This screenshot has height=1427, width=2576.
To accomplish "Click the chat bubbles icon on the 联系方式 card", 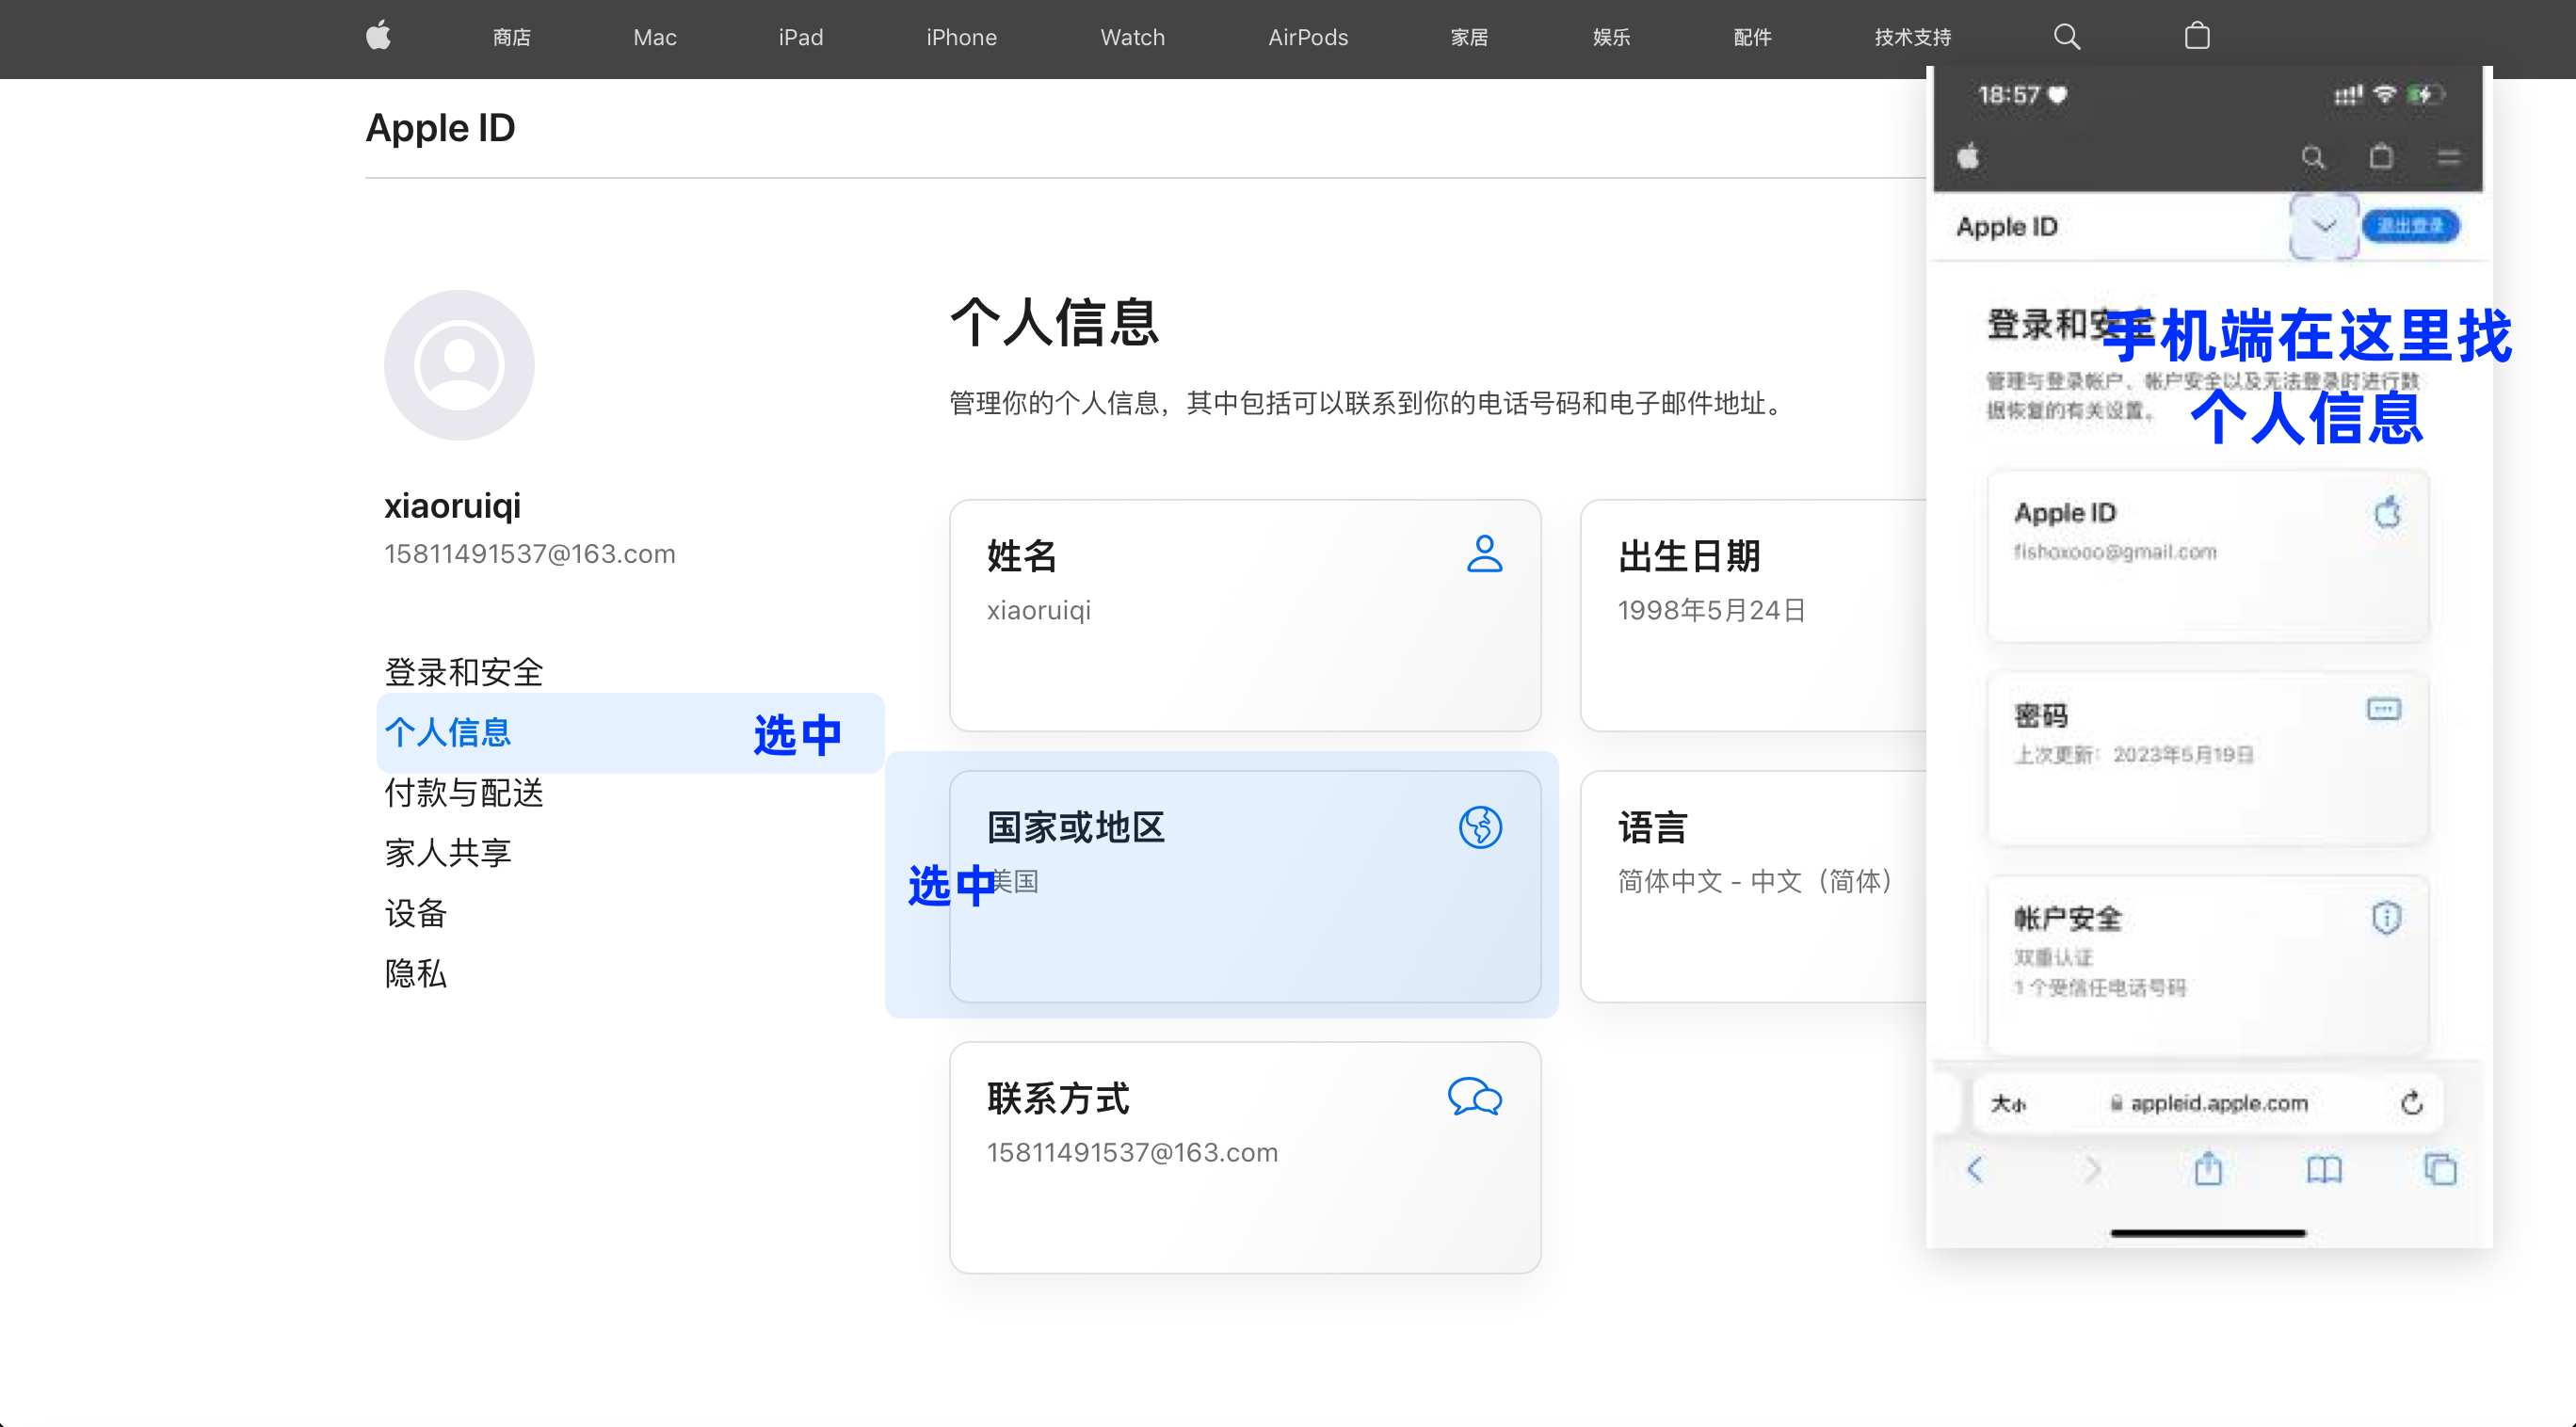I will (1475, 1097).
